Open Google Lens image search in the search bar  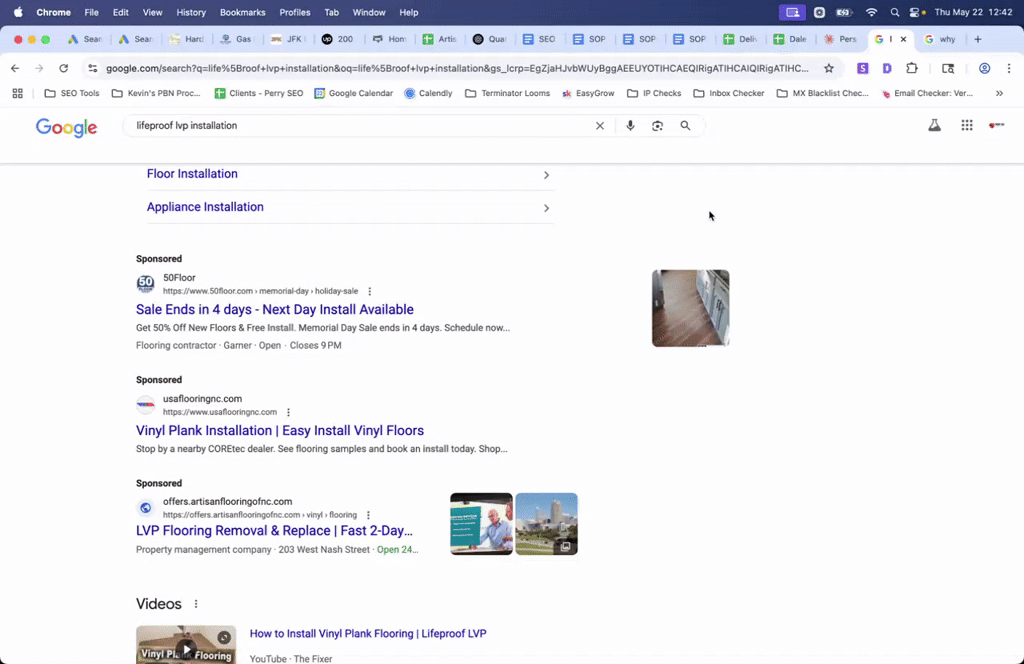657,126
